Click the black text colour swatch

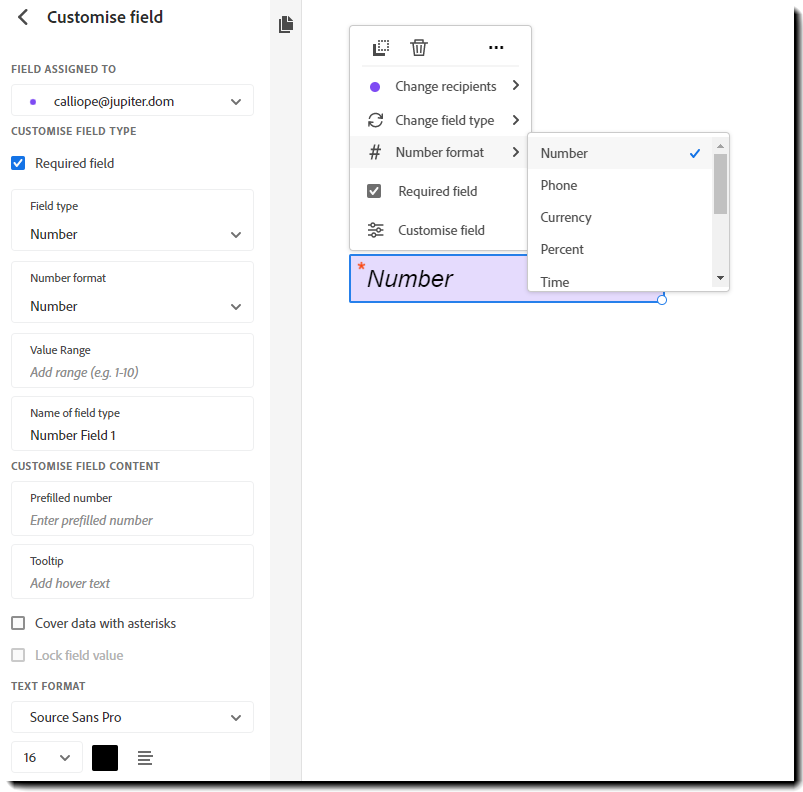tap(105, 758)
